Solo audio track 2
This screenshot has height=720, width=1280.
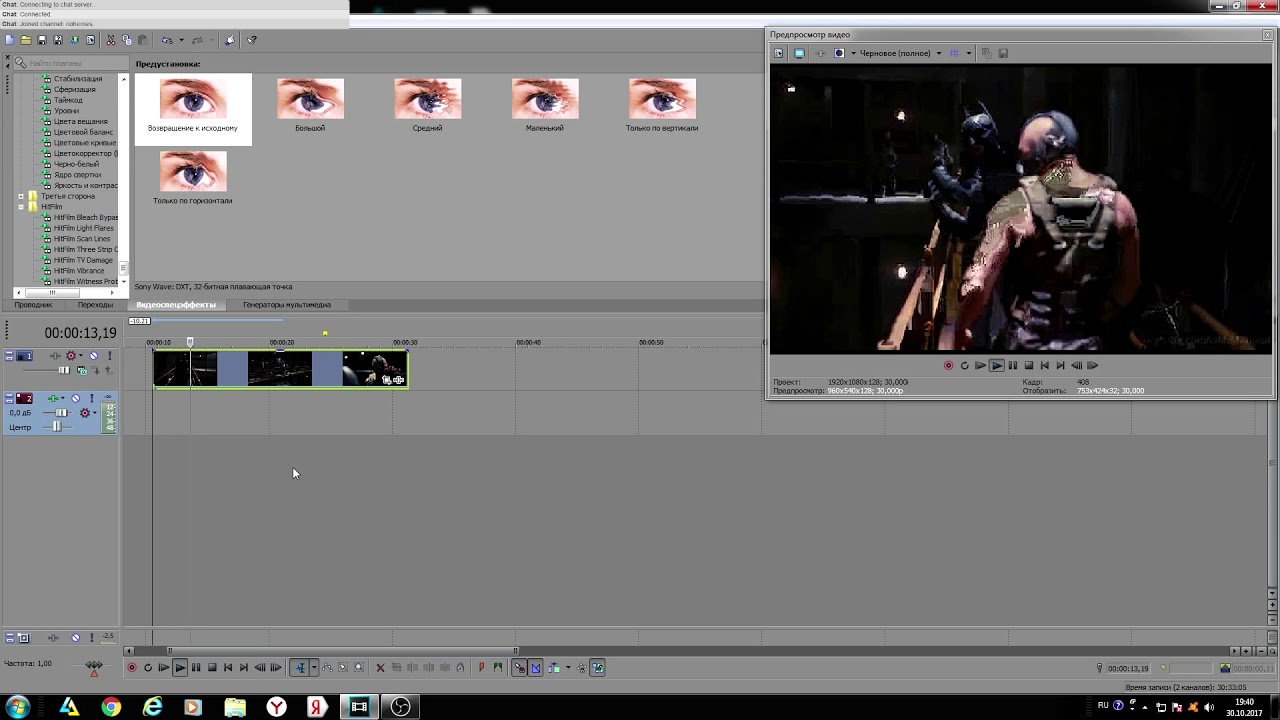[x=92, y=398]
